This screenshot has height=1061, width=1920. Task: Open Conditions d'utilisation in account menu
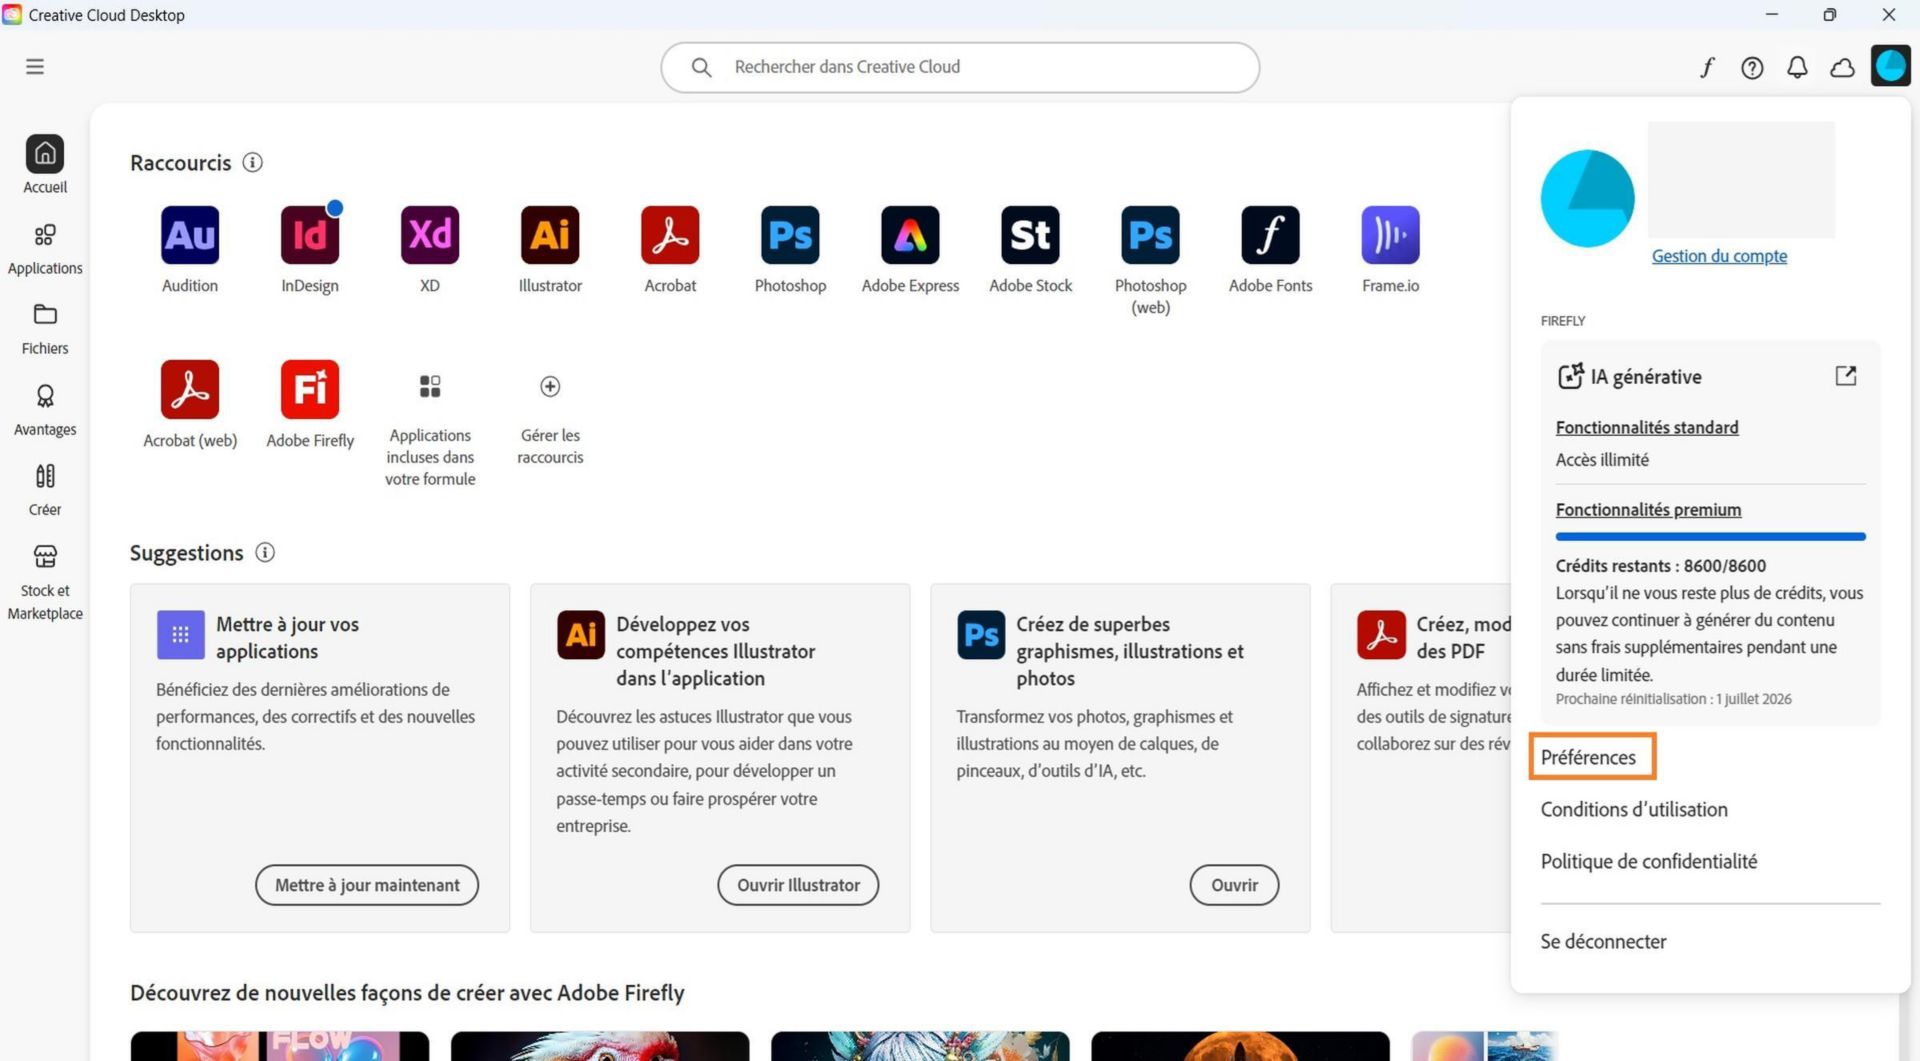(x=1634, y=809)
